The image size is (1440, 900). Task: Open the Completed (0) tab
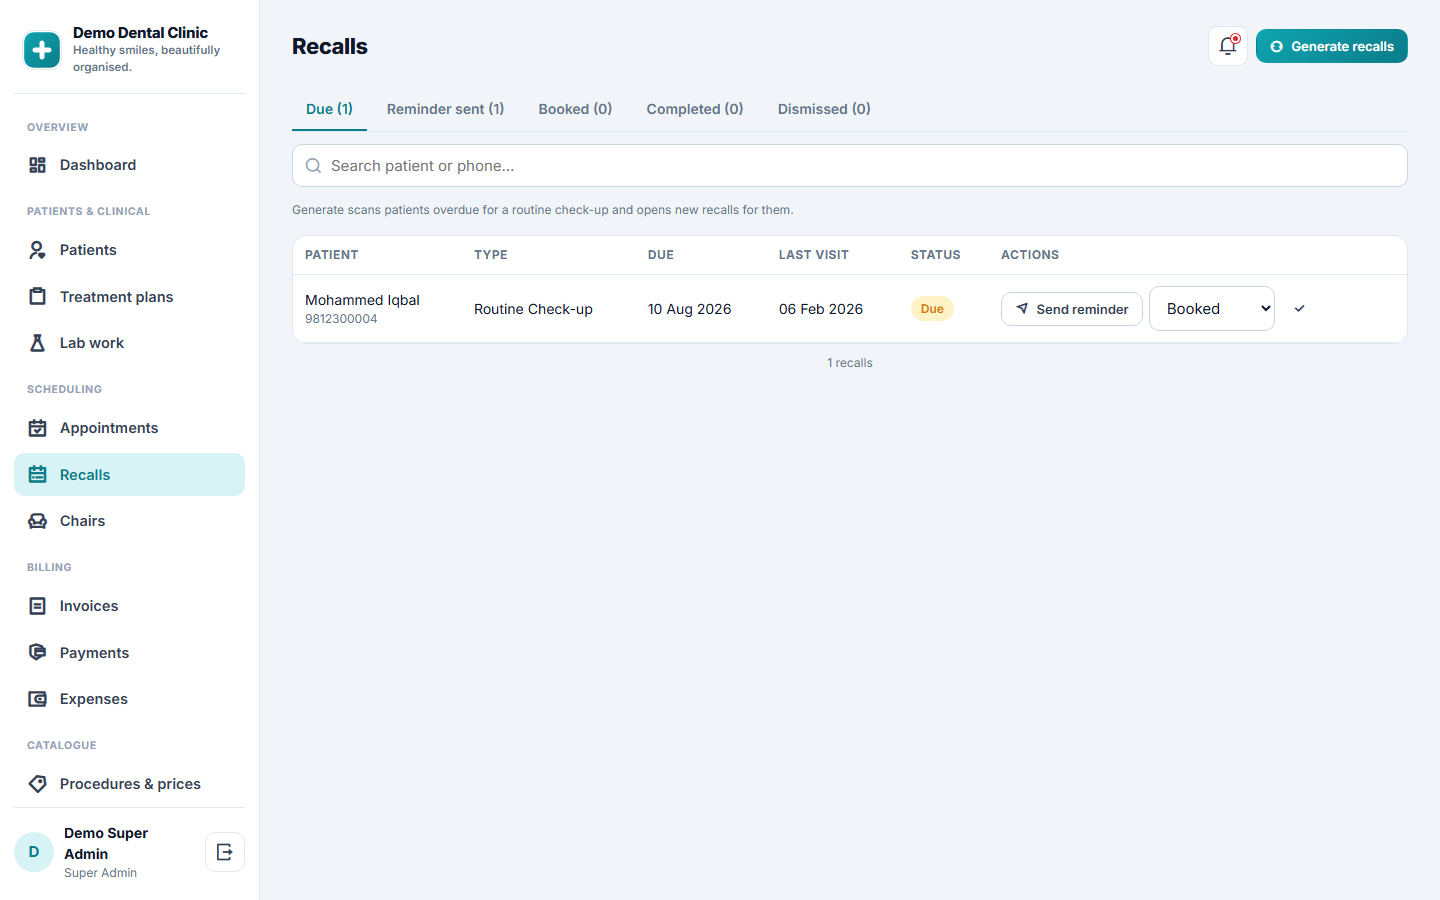pos(695,109)
